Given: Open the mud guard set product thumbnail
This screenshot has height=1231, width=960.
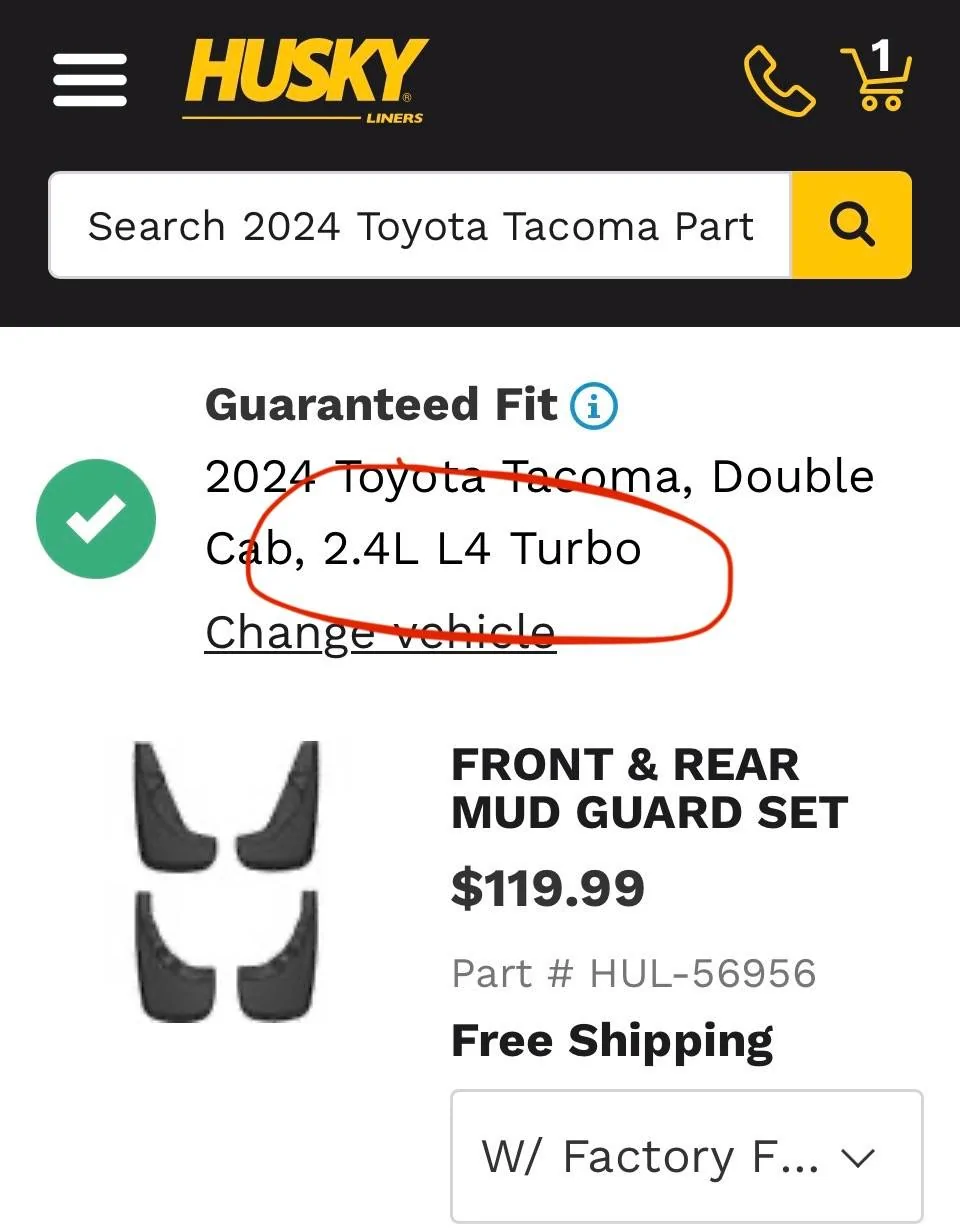Looking at the screenshot, I should 226,880.
